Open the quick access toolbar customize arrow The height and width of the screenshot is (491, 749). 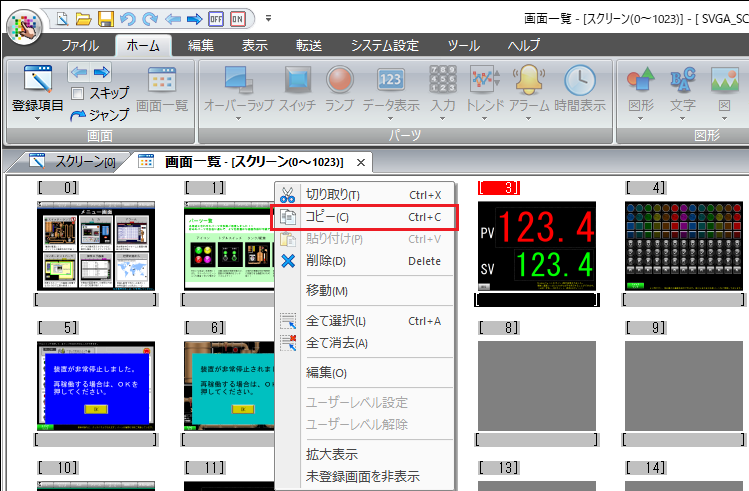pyautogui.click(x=268, y=18)
